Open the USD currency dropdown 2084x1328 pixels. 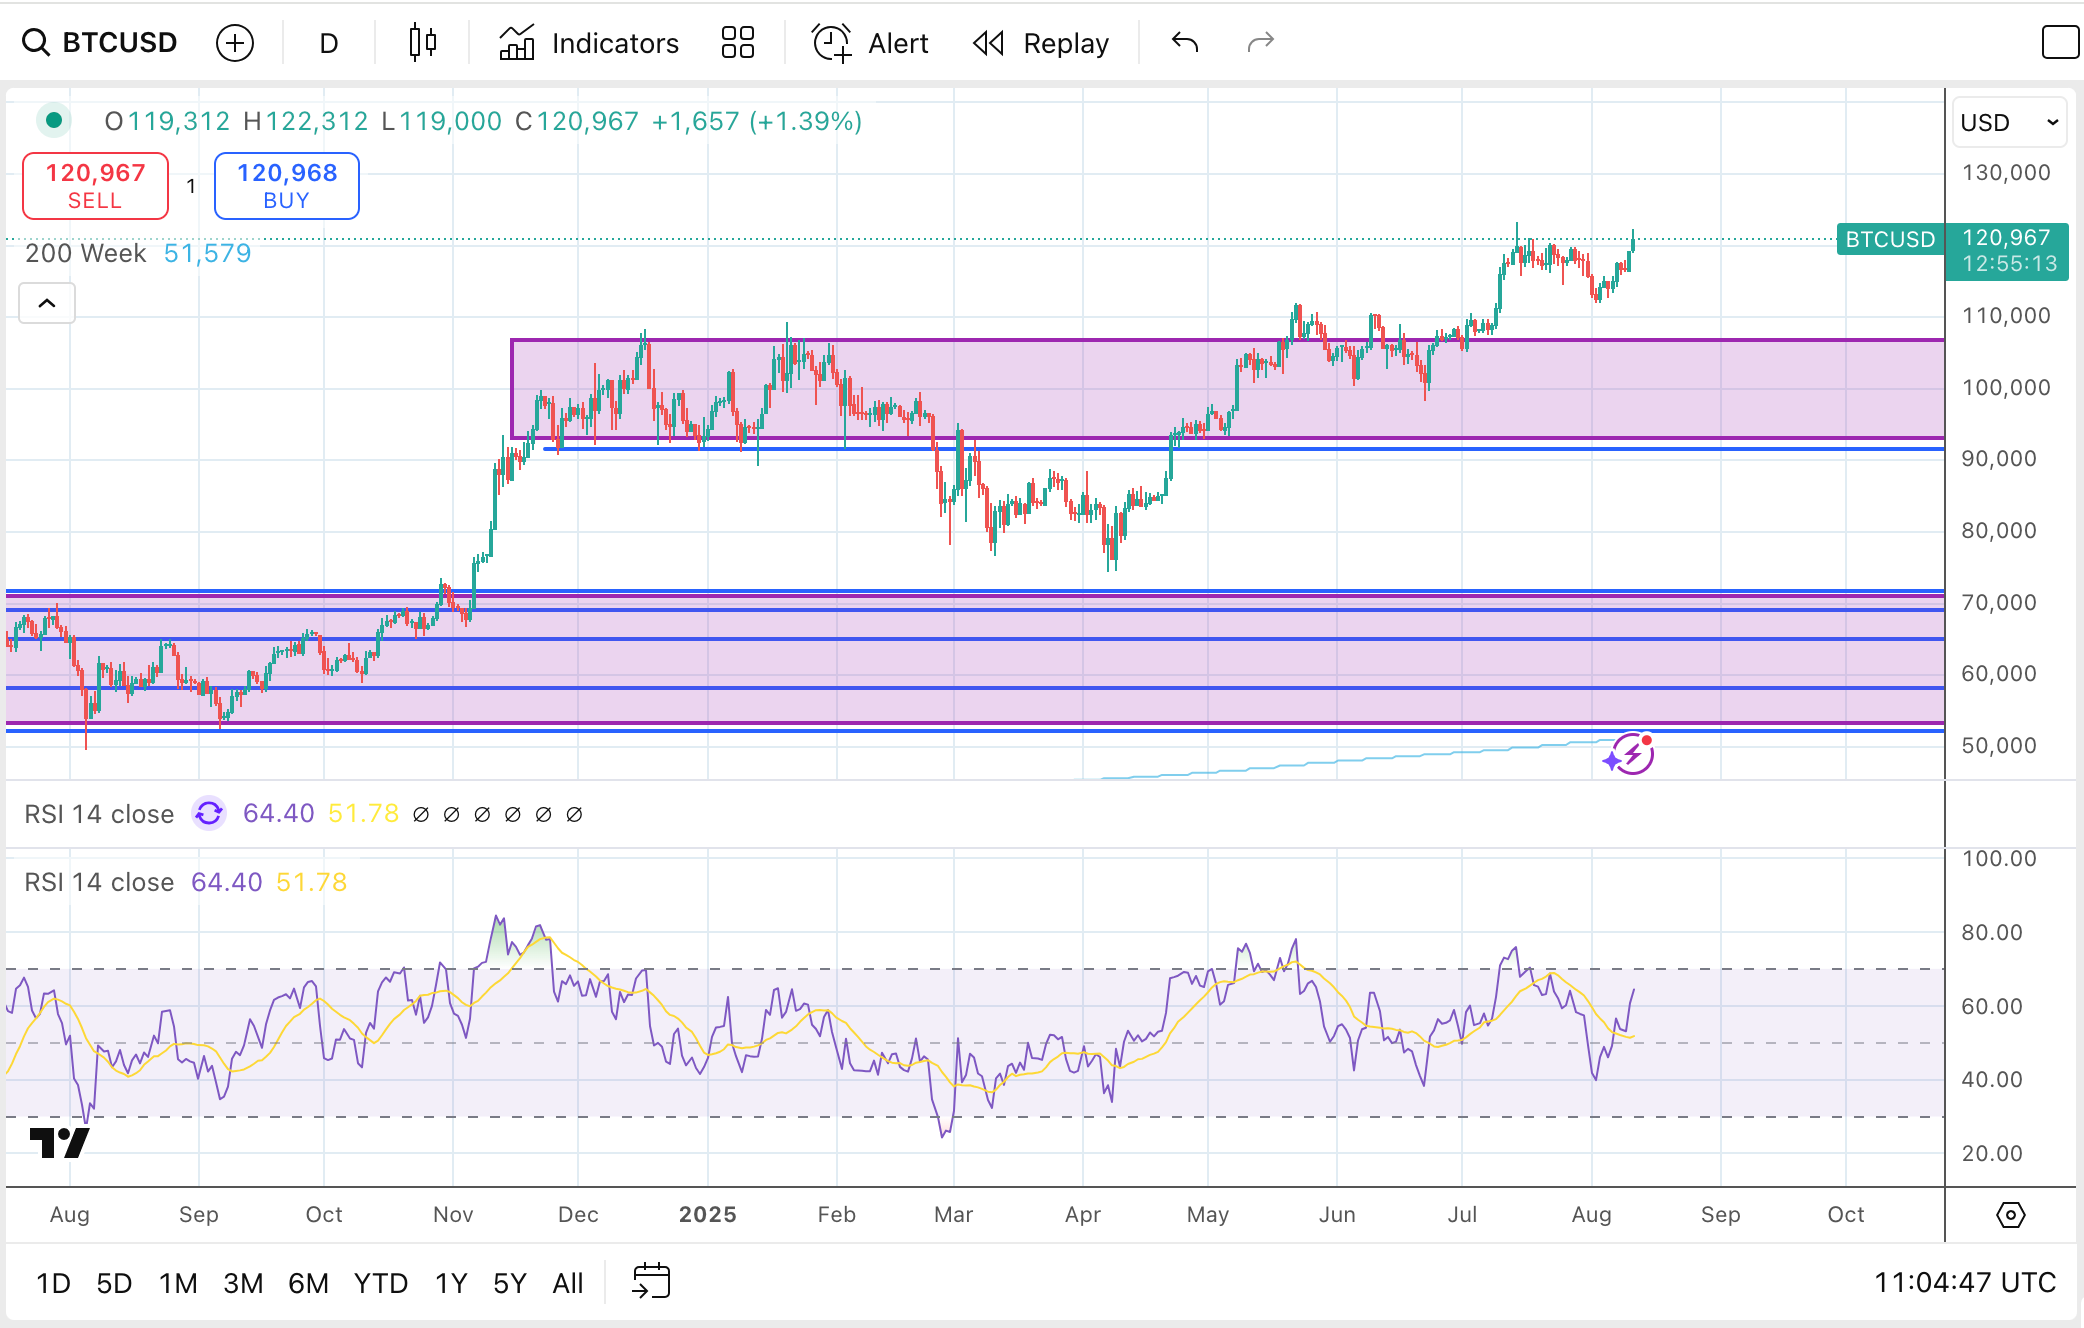[2009, 122]
